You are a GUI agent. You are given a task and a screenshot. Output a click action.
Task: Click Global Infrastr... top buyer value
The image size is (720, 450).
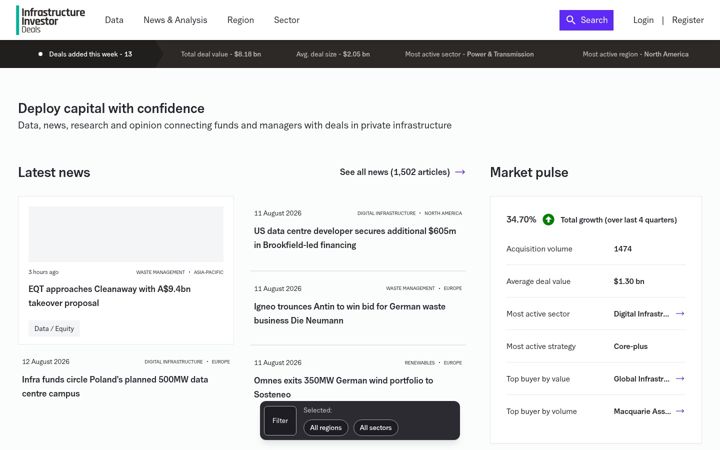641,379
